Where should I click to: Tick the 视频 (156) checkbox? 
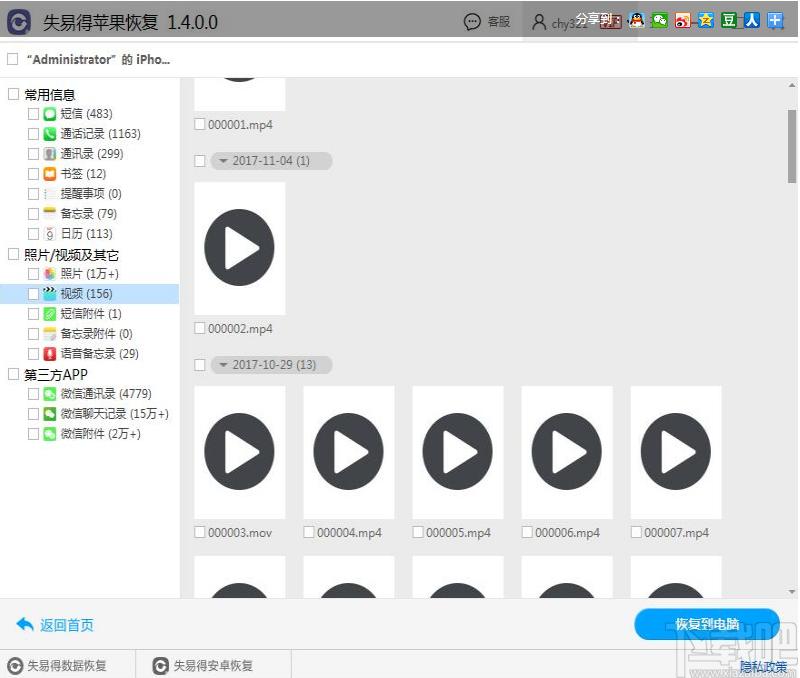point(33,294)
